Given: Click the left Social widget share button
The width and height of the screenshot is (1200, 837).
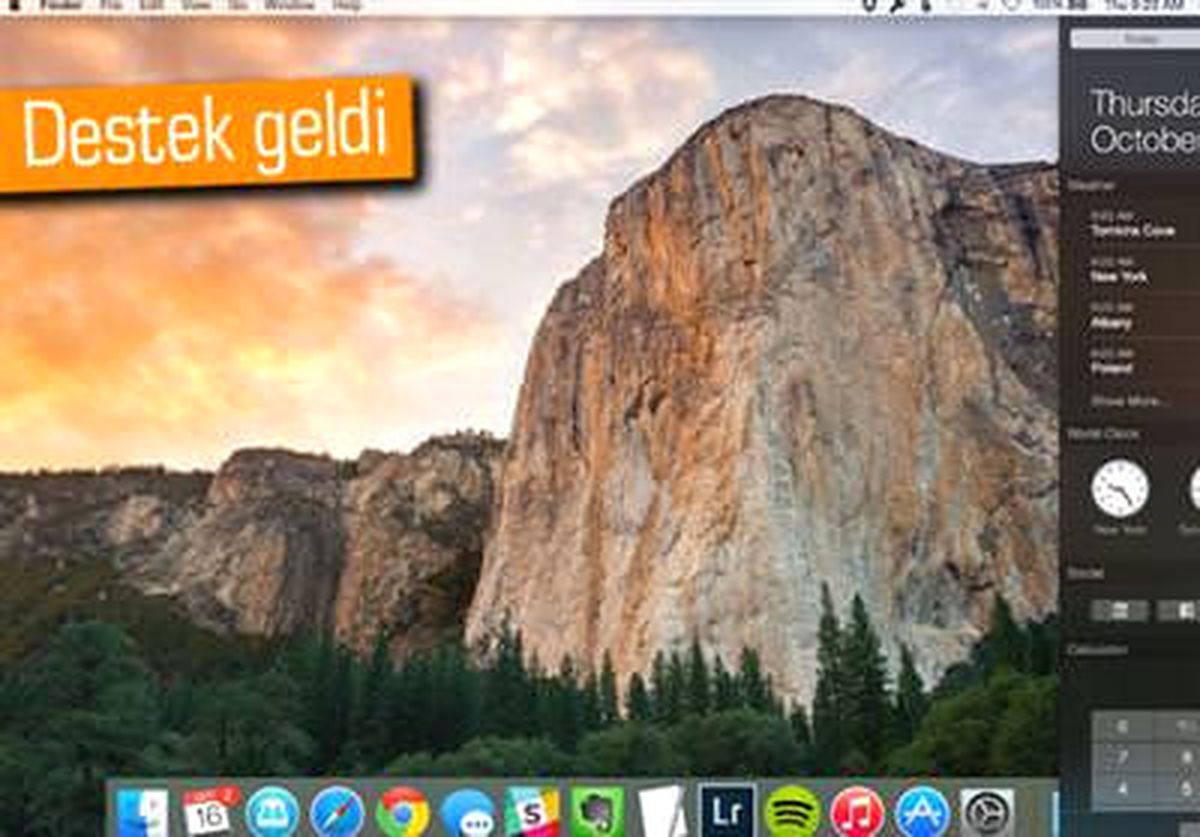Looking at the screenshot, I should click(x=1119, y=609).
